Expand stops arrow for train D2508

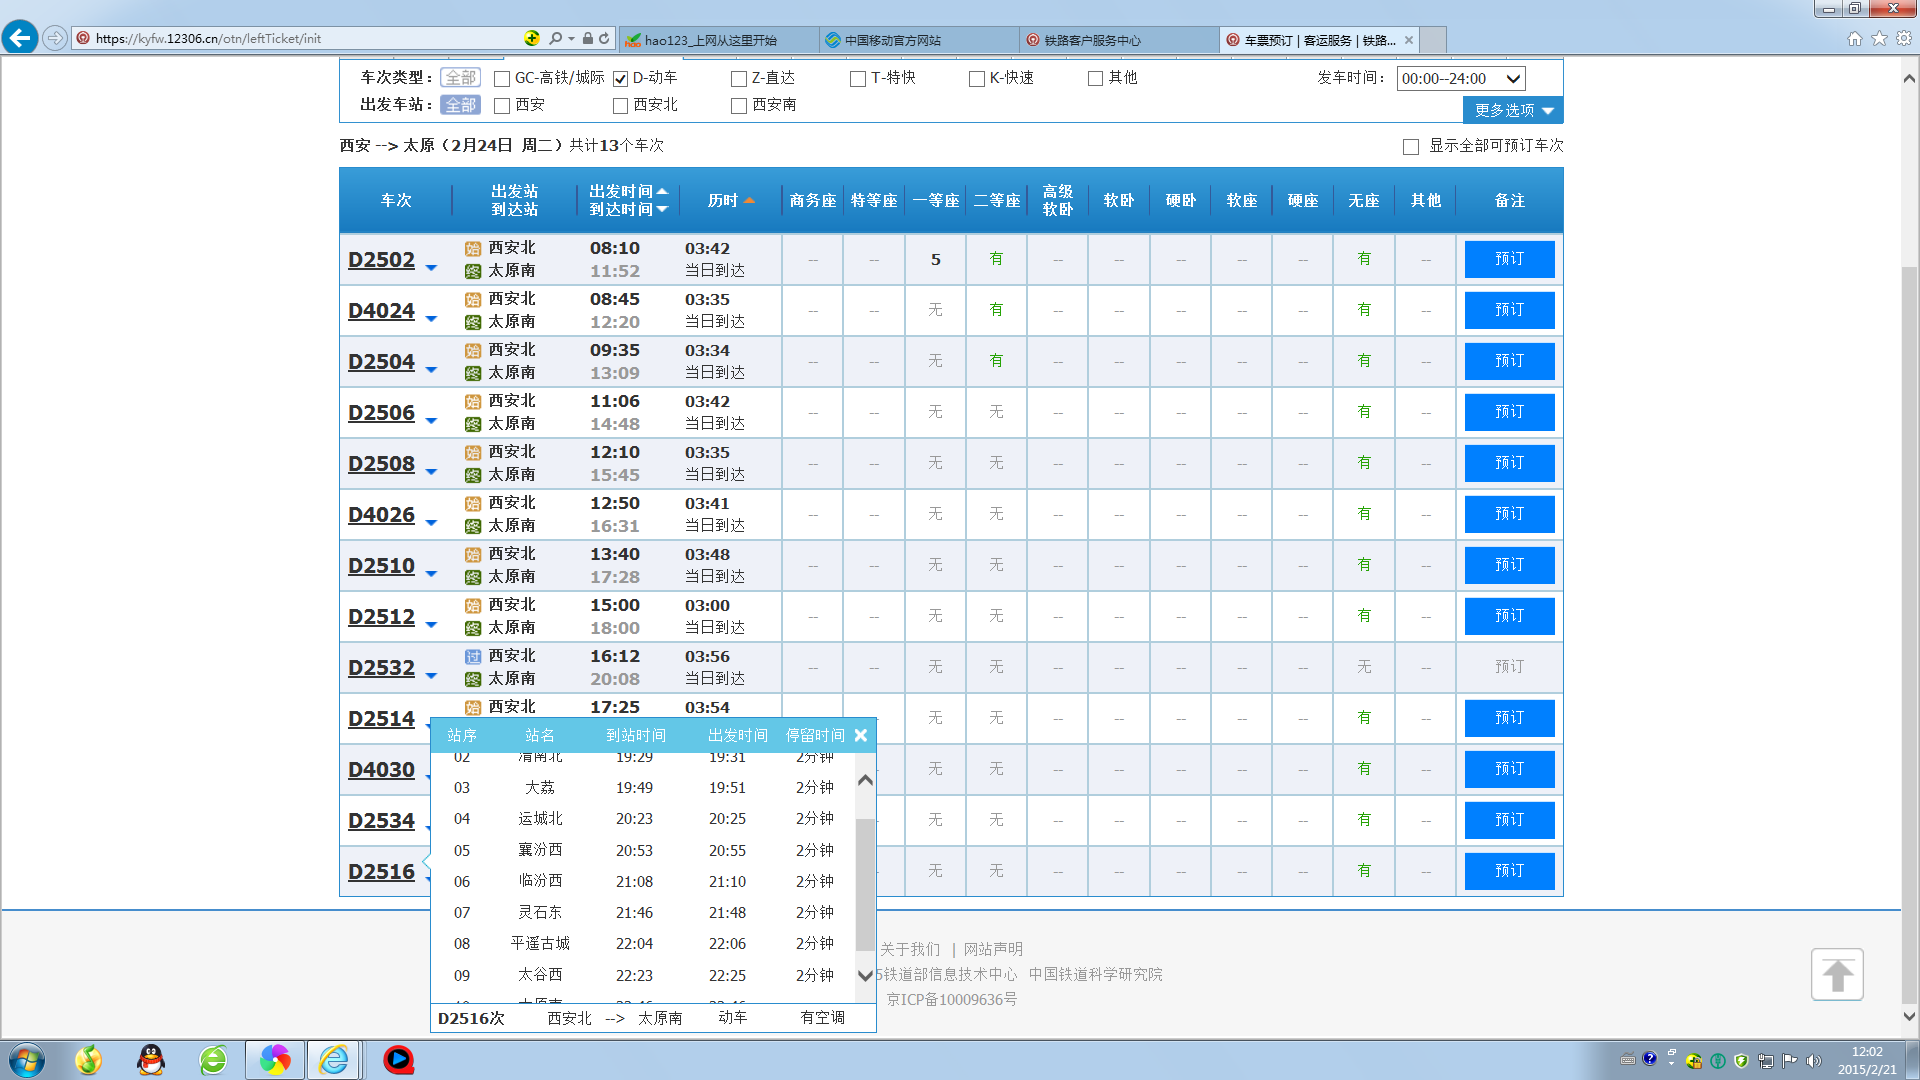pos(431,471)
